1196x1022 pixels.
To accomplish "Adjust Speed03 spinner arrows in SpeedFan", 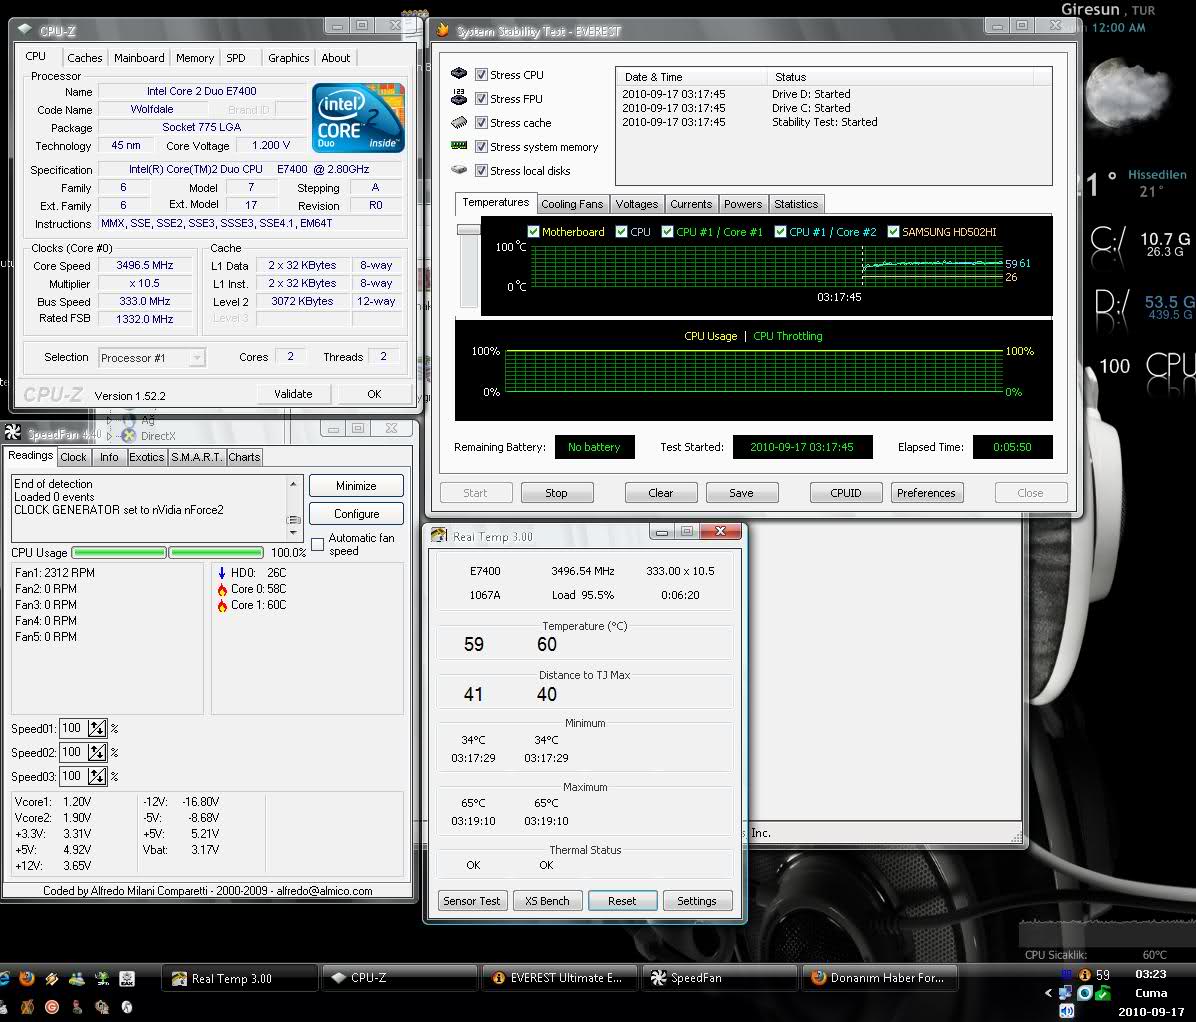I will tap(97, 776).
